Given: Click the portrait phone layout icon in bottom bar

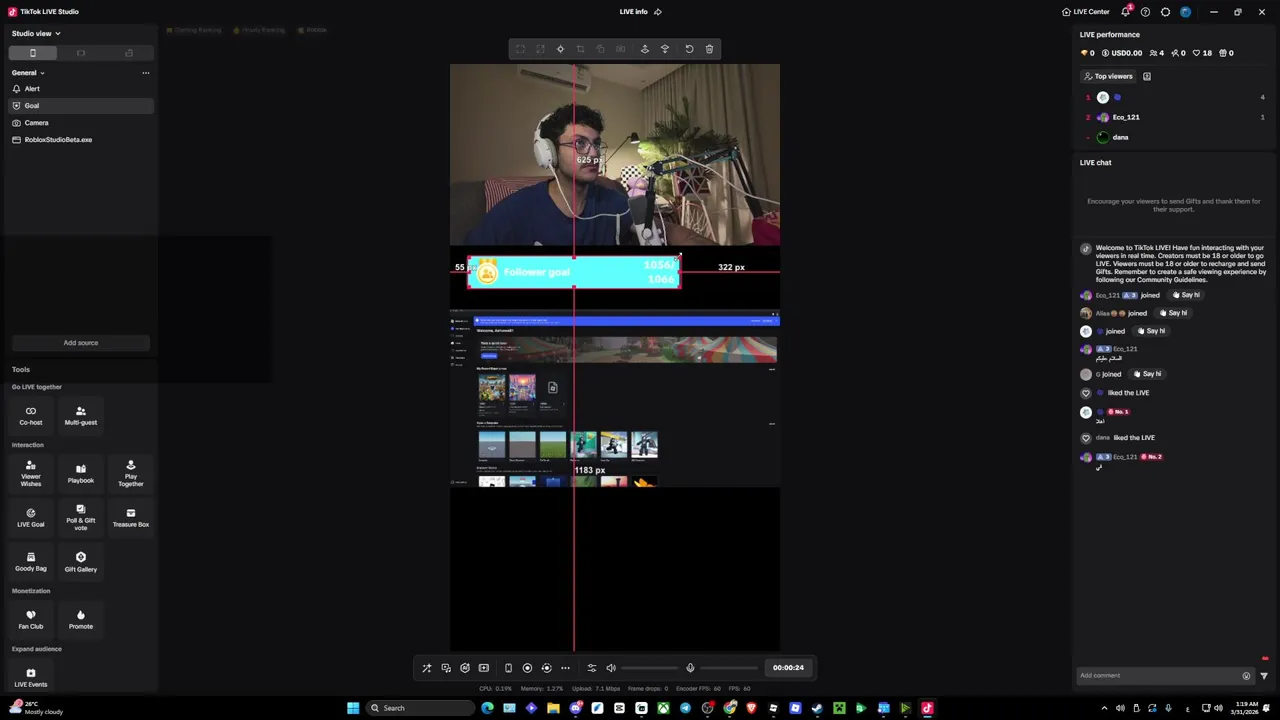Looking at the screenshot, I should pyautogui.click(x=508, y=668).
